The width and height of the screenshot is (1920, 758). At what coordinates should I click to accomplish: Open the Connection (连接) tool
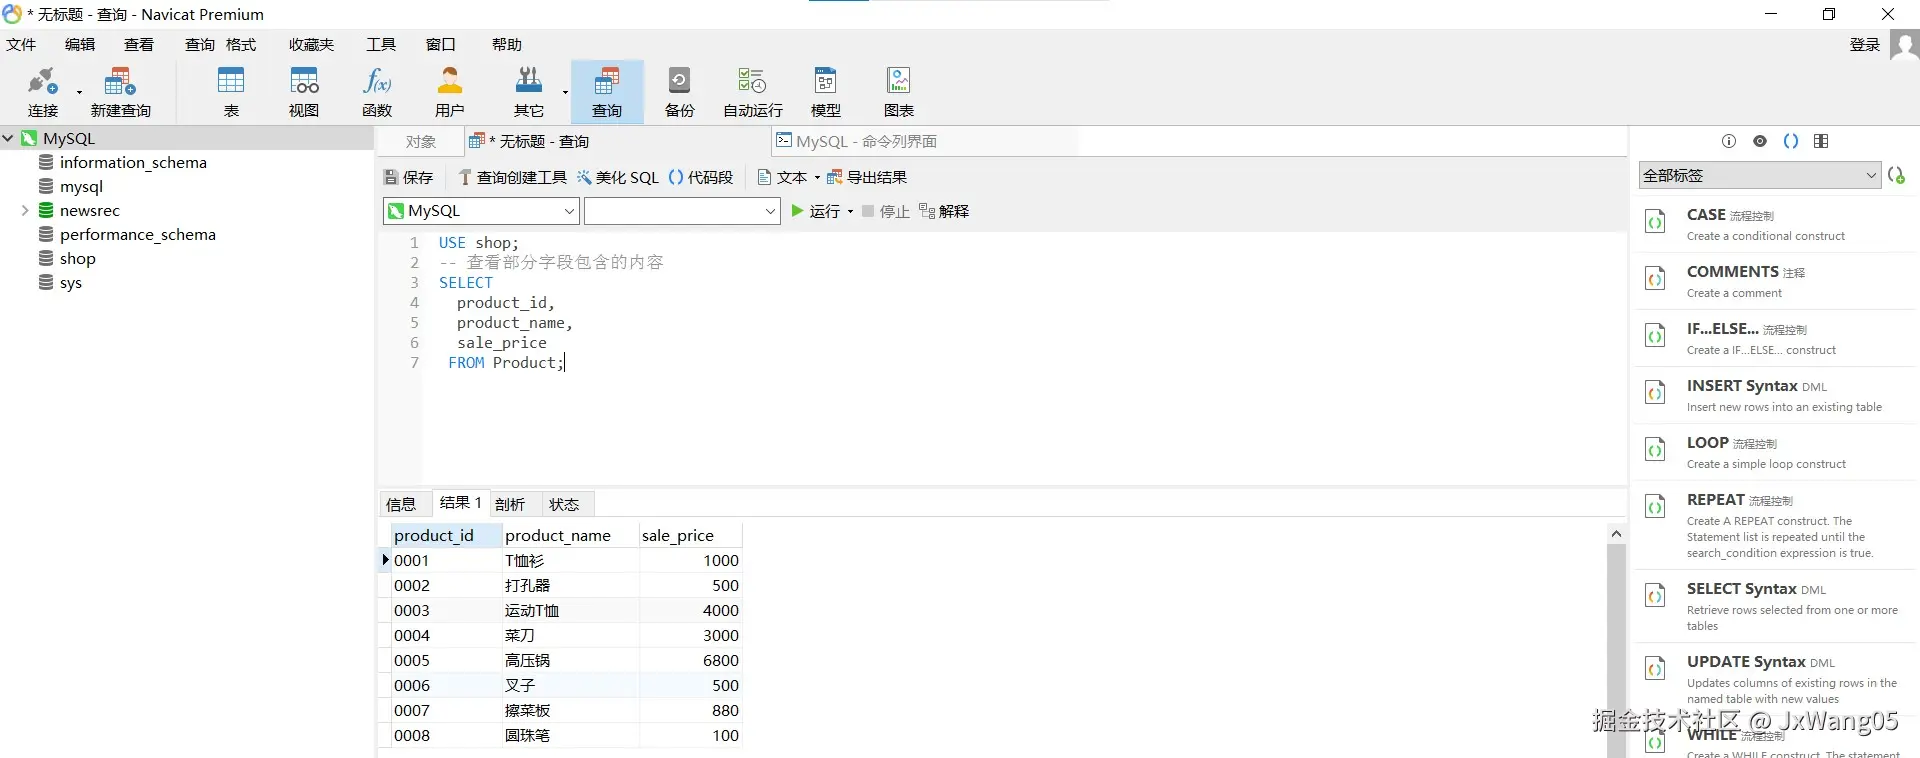coord(43,92)
